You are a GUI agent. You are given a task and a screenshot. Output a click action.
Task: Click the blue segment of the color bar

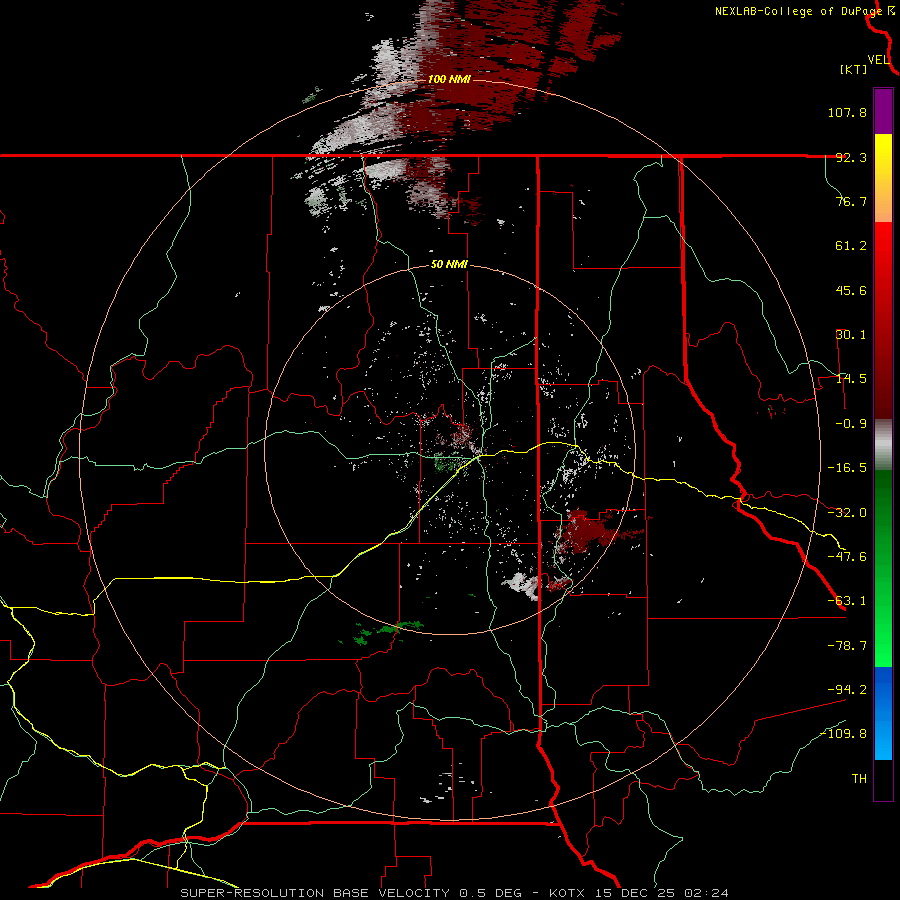tap(883, 713)
